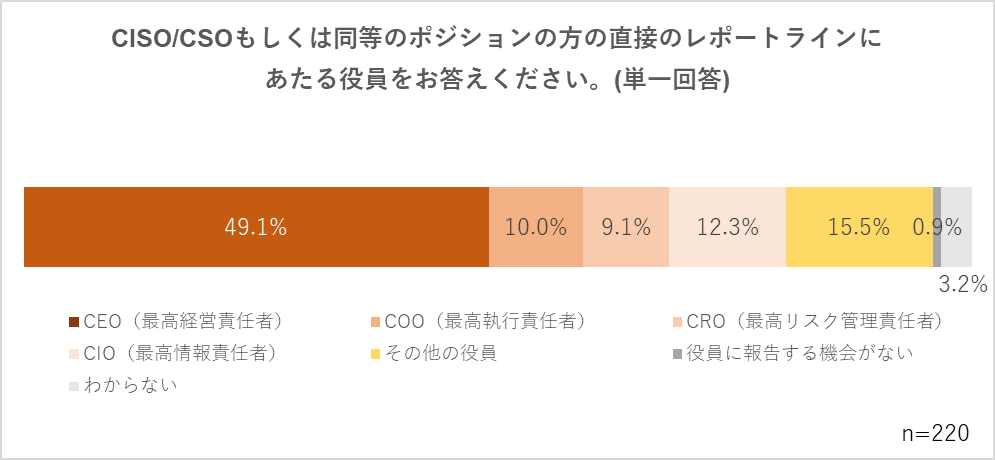Select the 49.1% bar segment
Screen dimensions: 995x460
click(256, 227)
